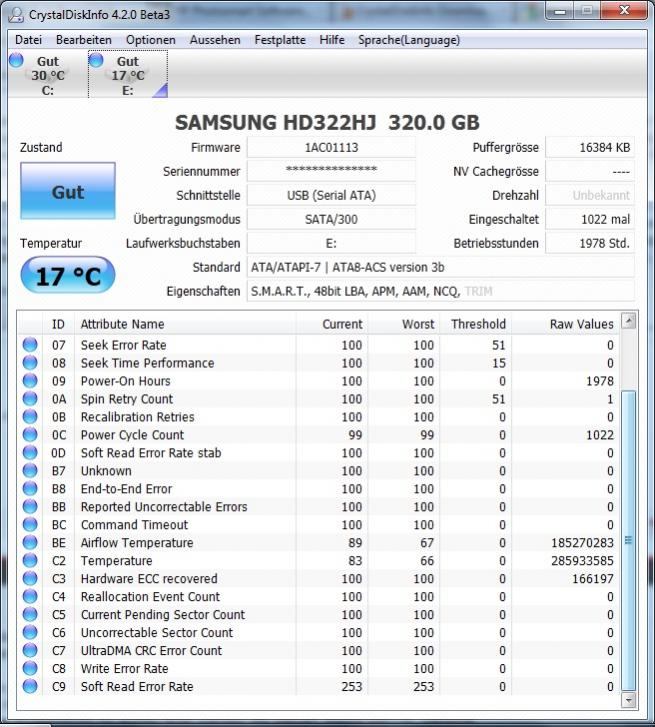Click raw value 285933585 of Temperature row
Screen dimensions: 655x727
[x=582, y=561]
